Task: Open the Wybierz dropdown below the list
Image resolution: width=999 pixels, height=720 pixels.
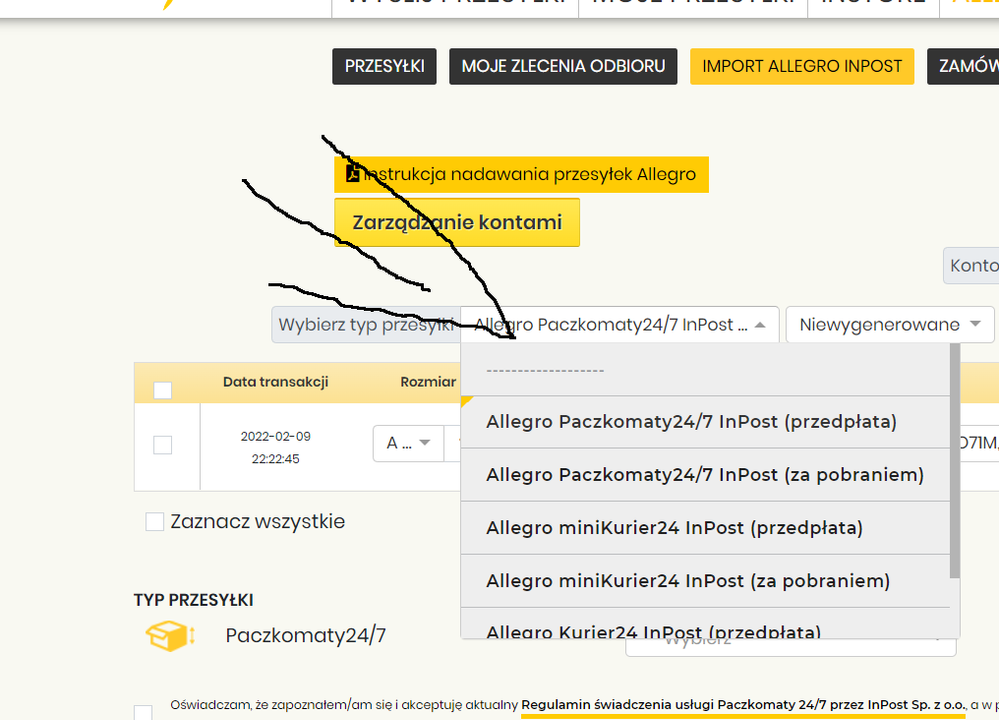Action: [x=791, y=647]
